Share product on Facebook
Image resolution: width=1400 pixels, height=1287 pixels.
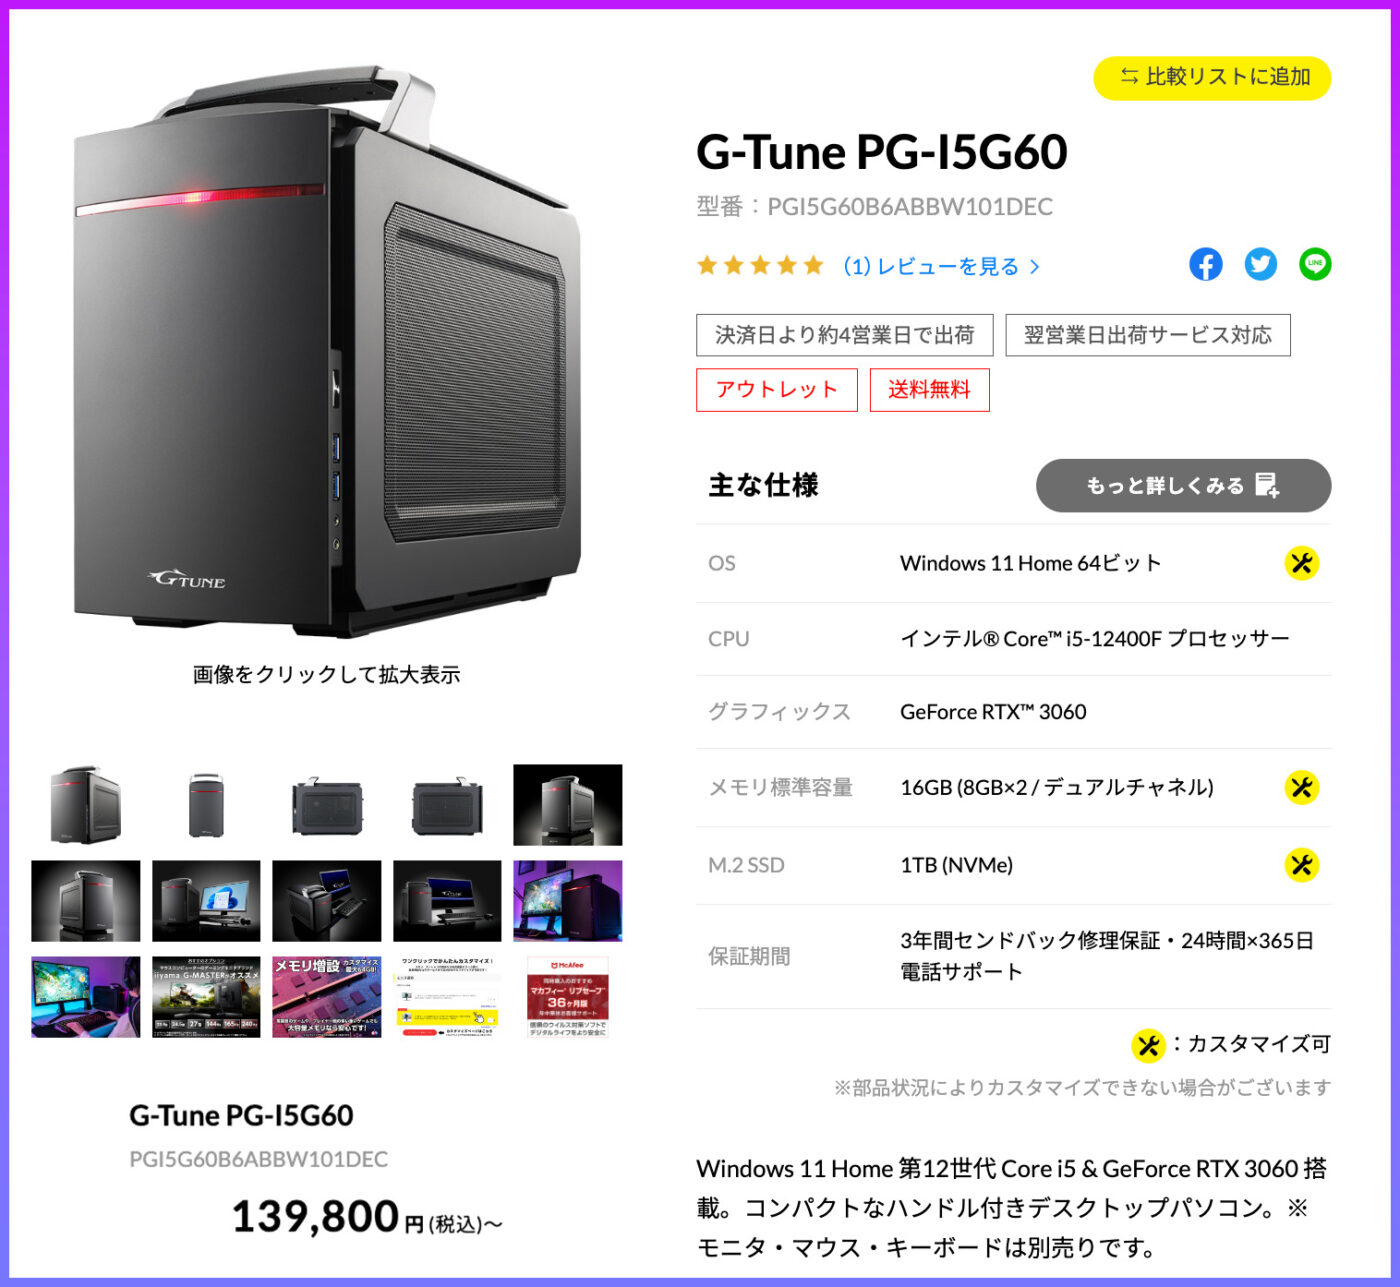(x=1205, y=265)
